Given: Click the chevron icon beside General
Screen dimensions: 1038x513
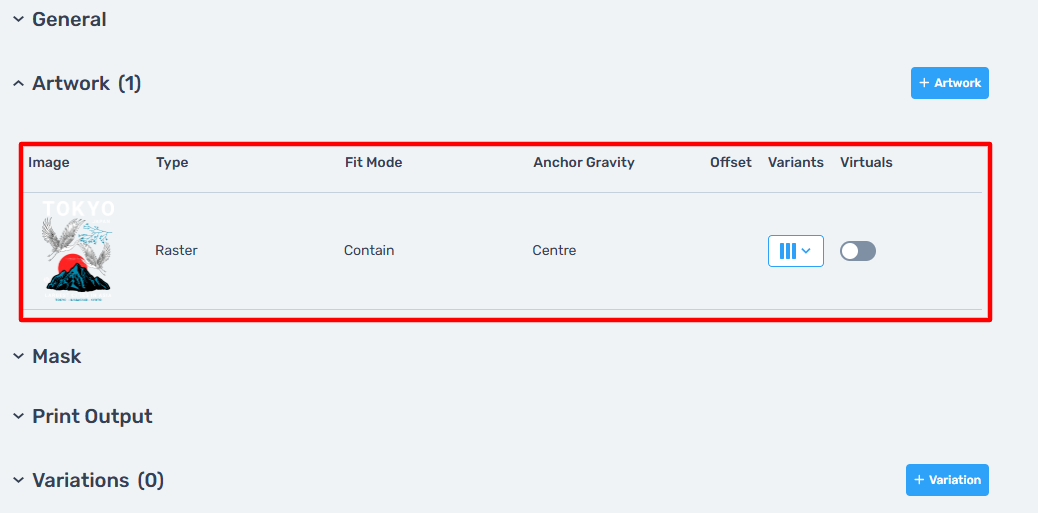Looking at the screenshot, I should pyautogui.click(x=18, y=19).
